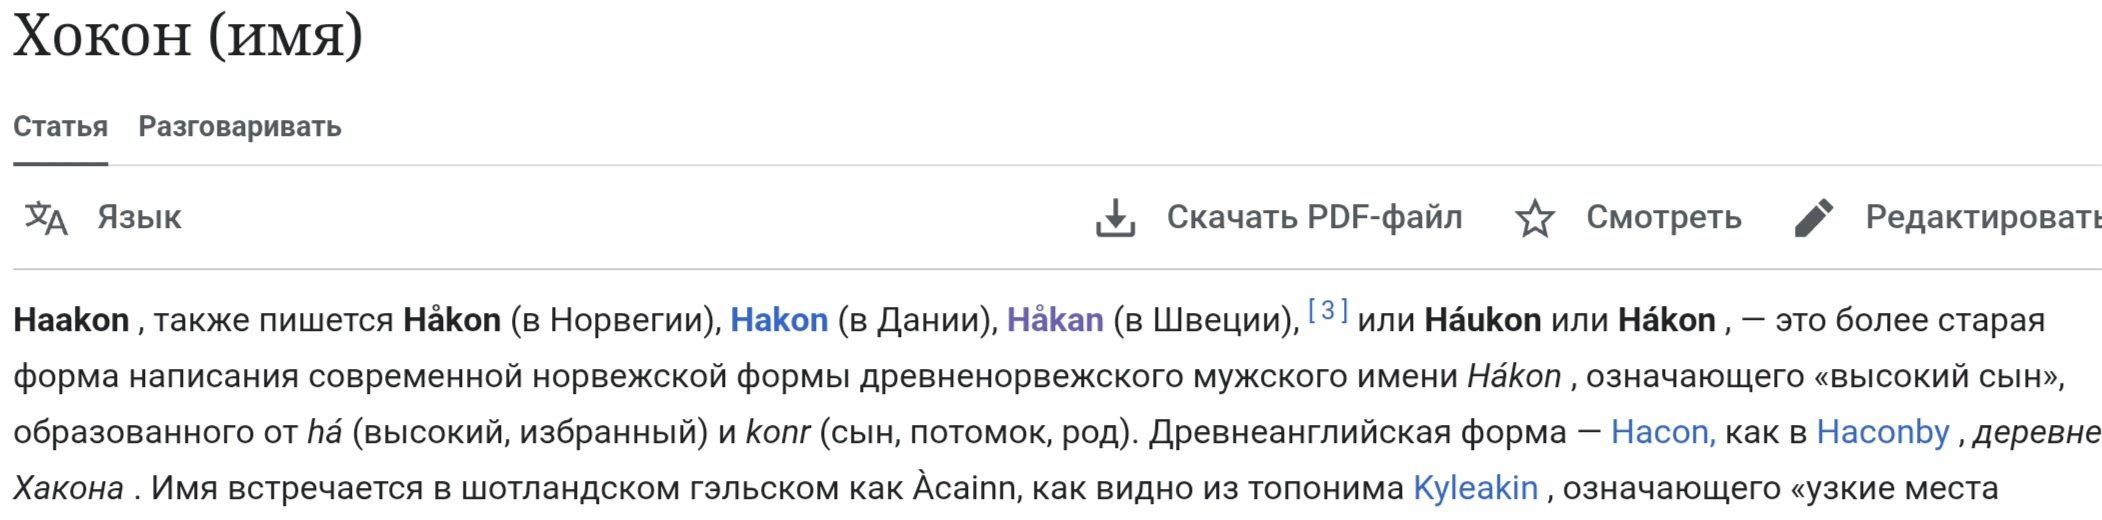2102x520 pixels.
Task: Click the page title Хокон (имя)
Action: 188,36
